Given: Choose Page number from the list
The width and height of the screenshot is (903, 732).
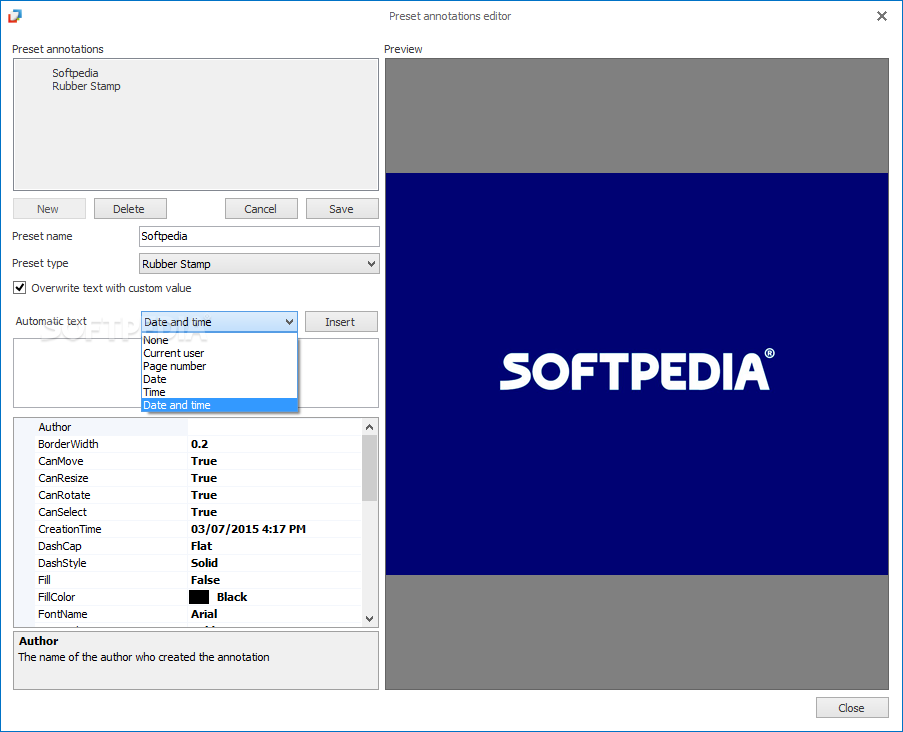Looking at the screenshot, I should [x=219, y=366].
